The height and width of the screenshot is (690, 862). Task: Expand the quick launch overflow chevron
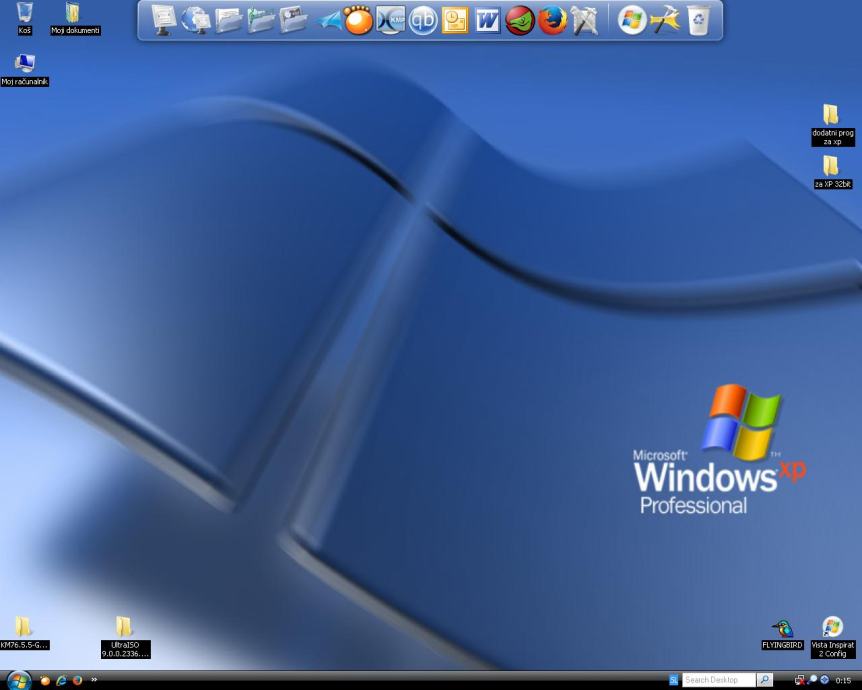(x=94, y=680)
